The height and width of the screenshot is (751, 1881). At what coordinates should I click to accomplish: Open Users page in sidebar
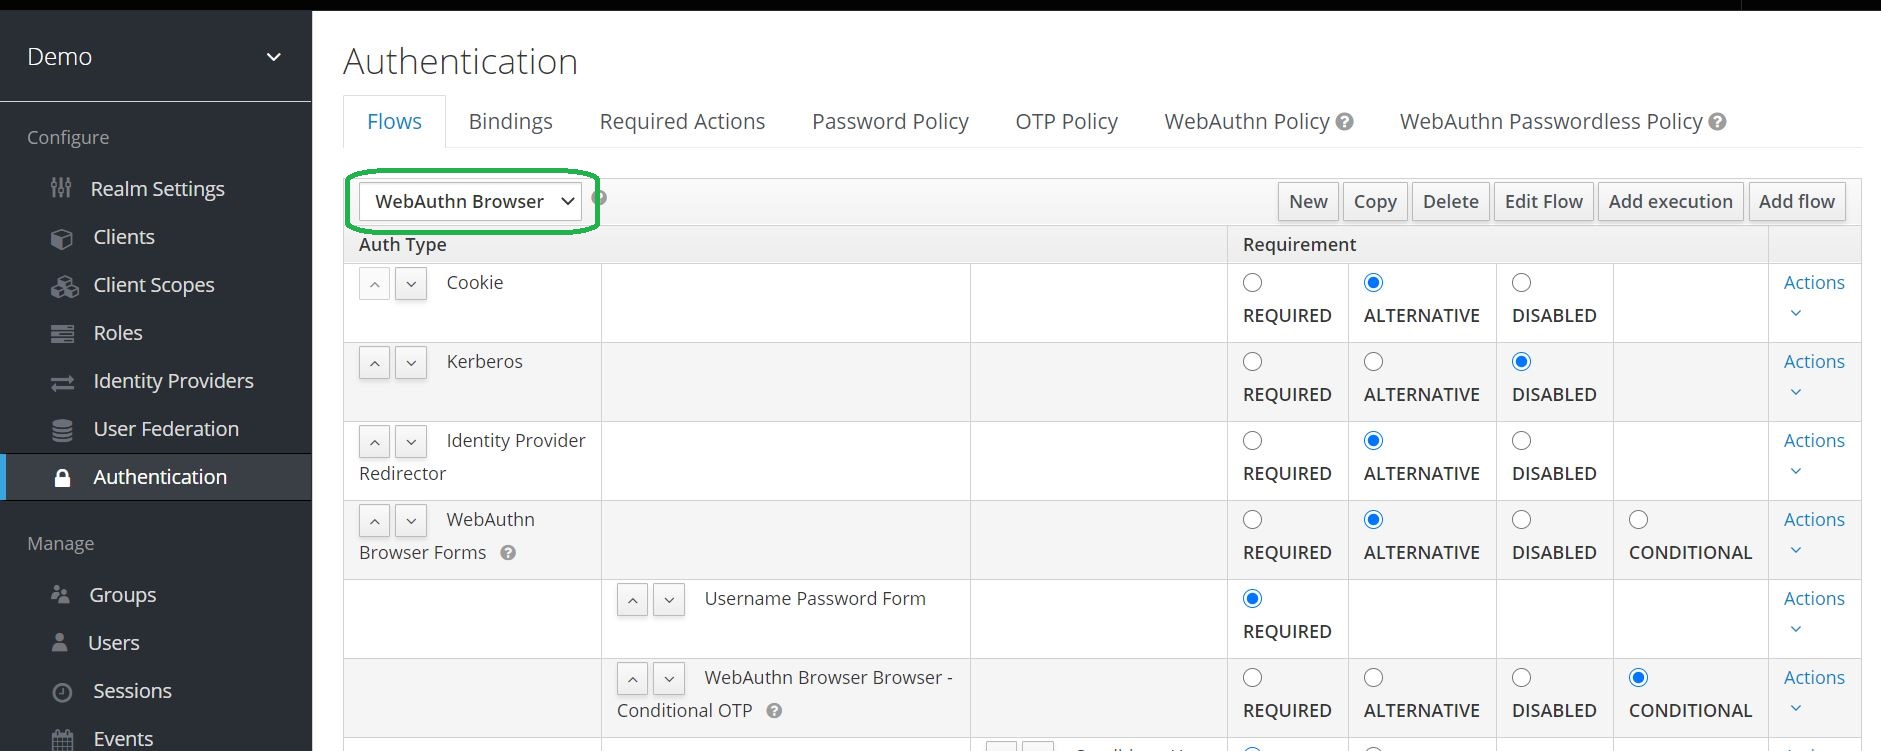[x=113, y=643]
